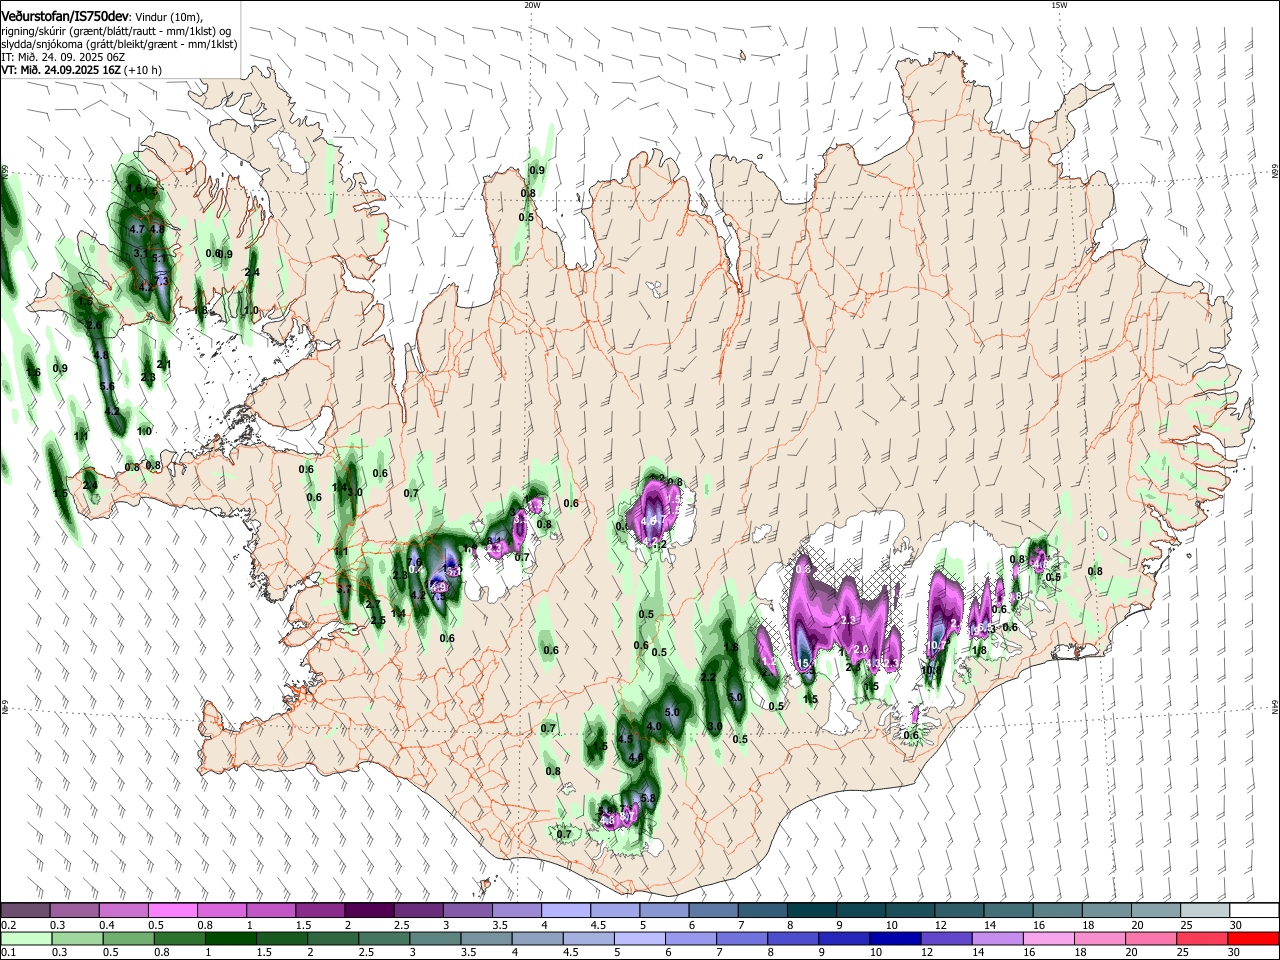The width and height of the screenshot is (1280, 960).
Task: Click the bright red 30 mm rain swatch
Action: click(x=1254, y=938)
